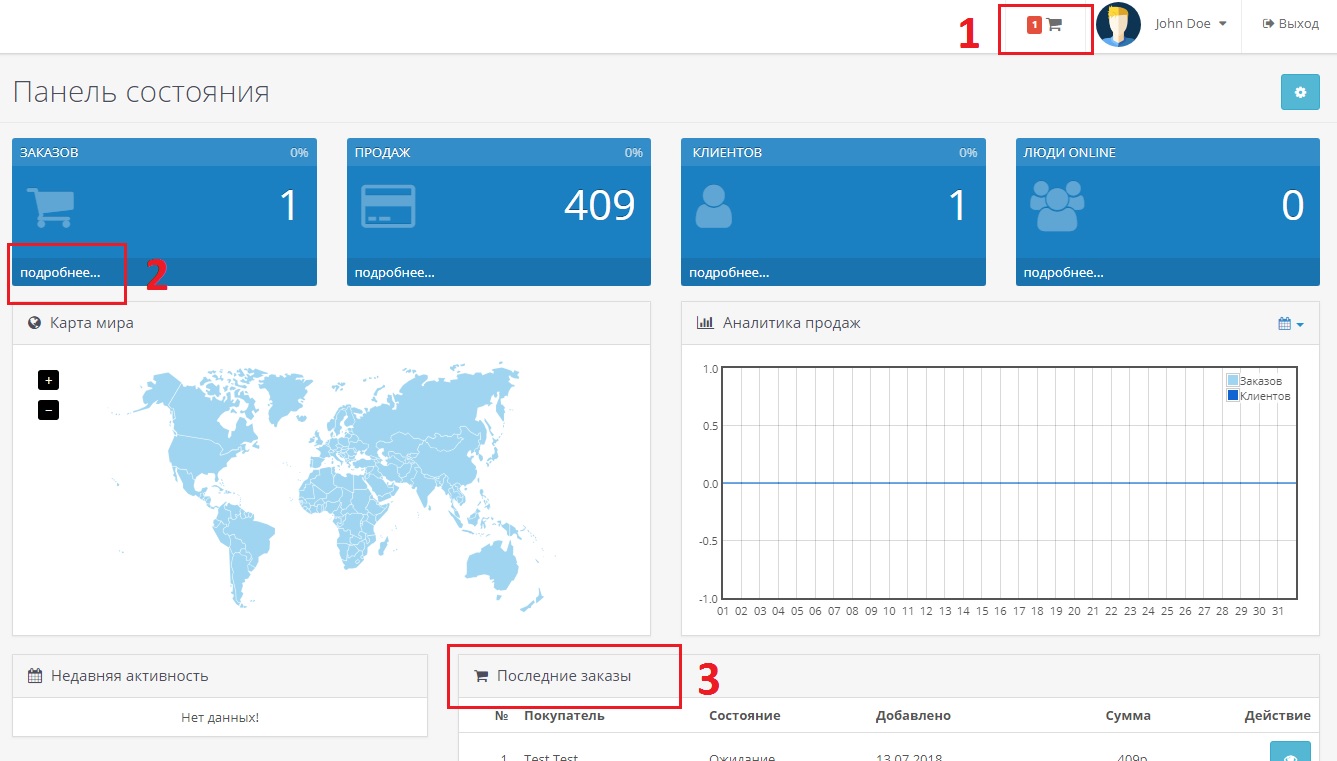The height and width of the screenshot is (761, 1337).
Task: Click the Клиентов legend color swatch
Action: click(1233, 395)
